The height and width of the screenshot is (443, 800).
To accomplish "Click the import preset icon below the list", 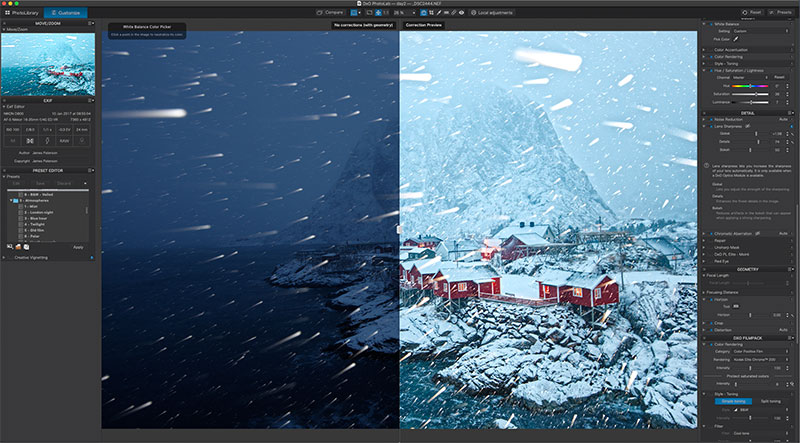I will pyautogui.click(x=27, y=247).
